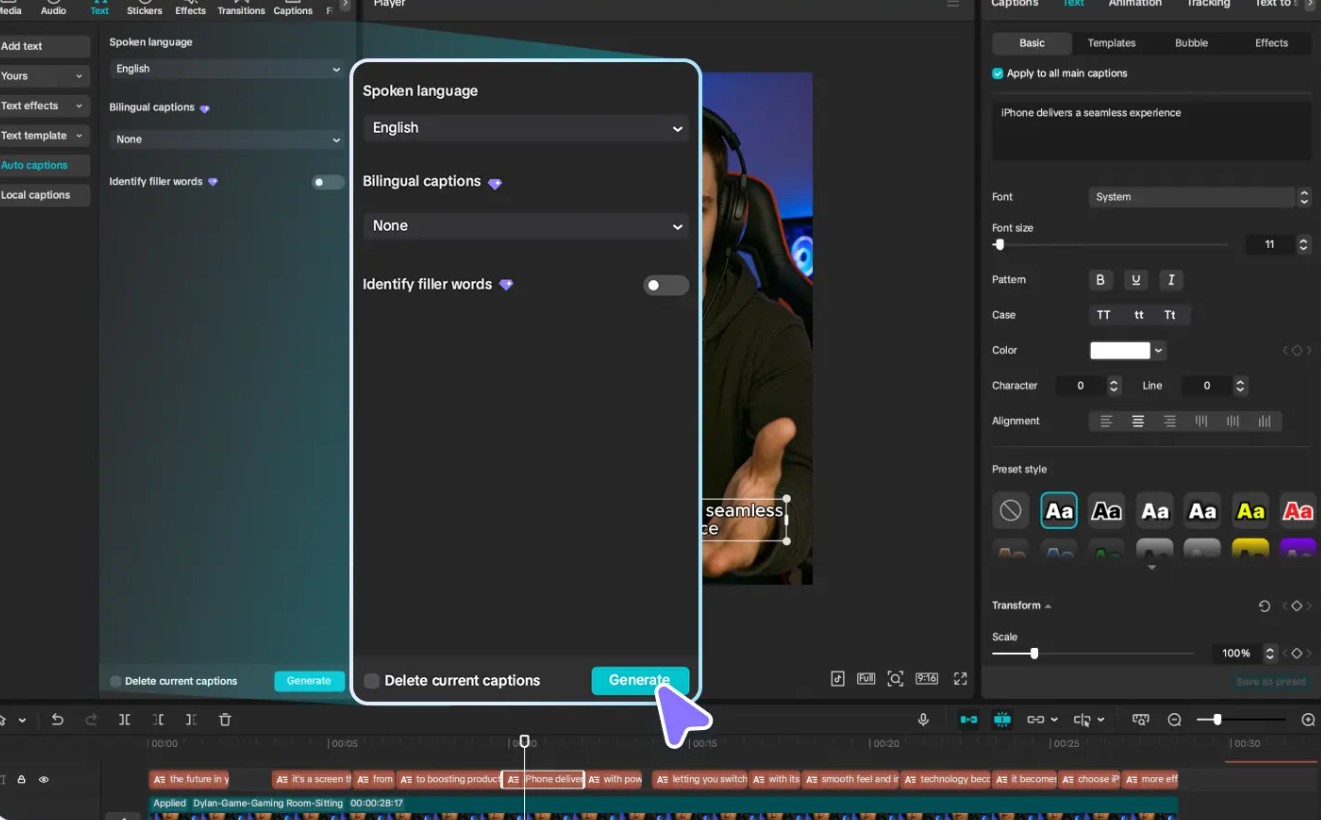Set case to all lowercase tt
Screen dimensions: 1321x820
pos(1138,315)
